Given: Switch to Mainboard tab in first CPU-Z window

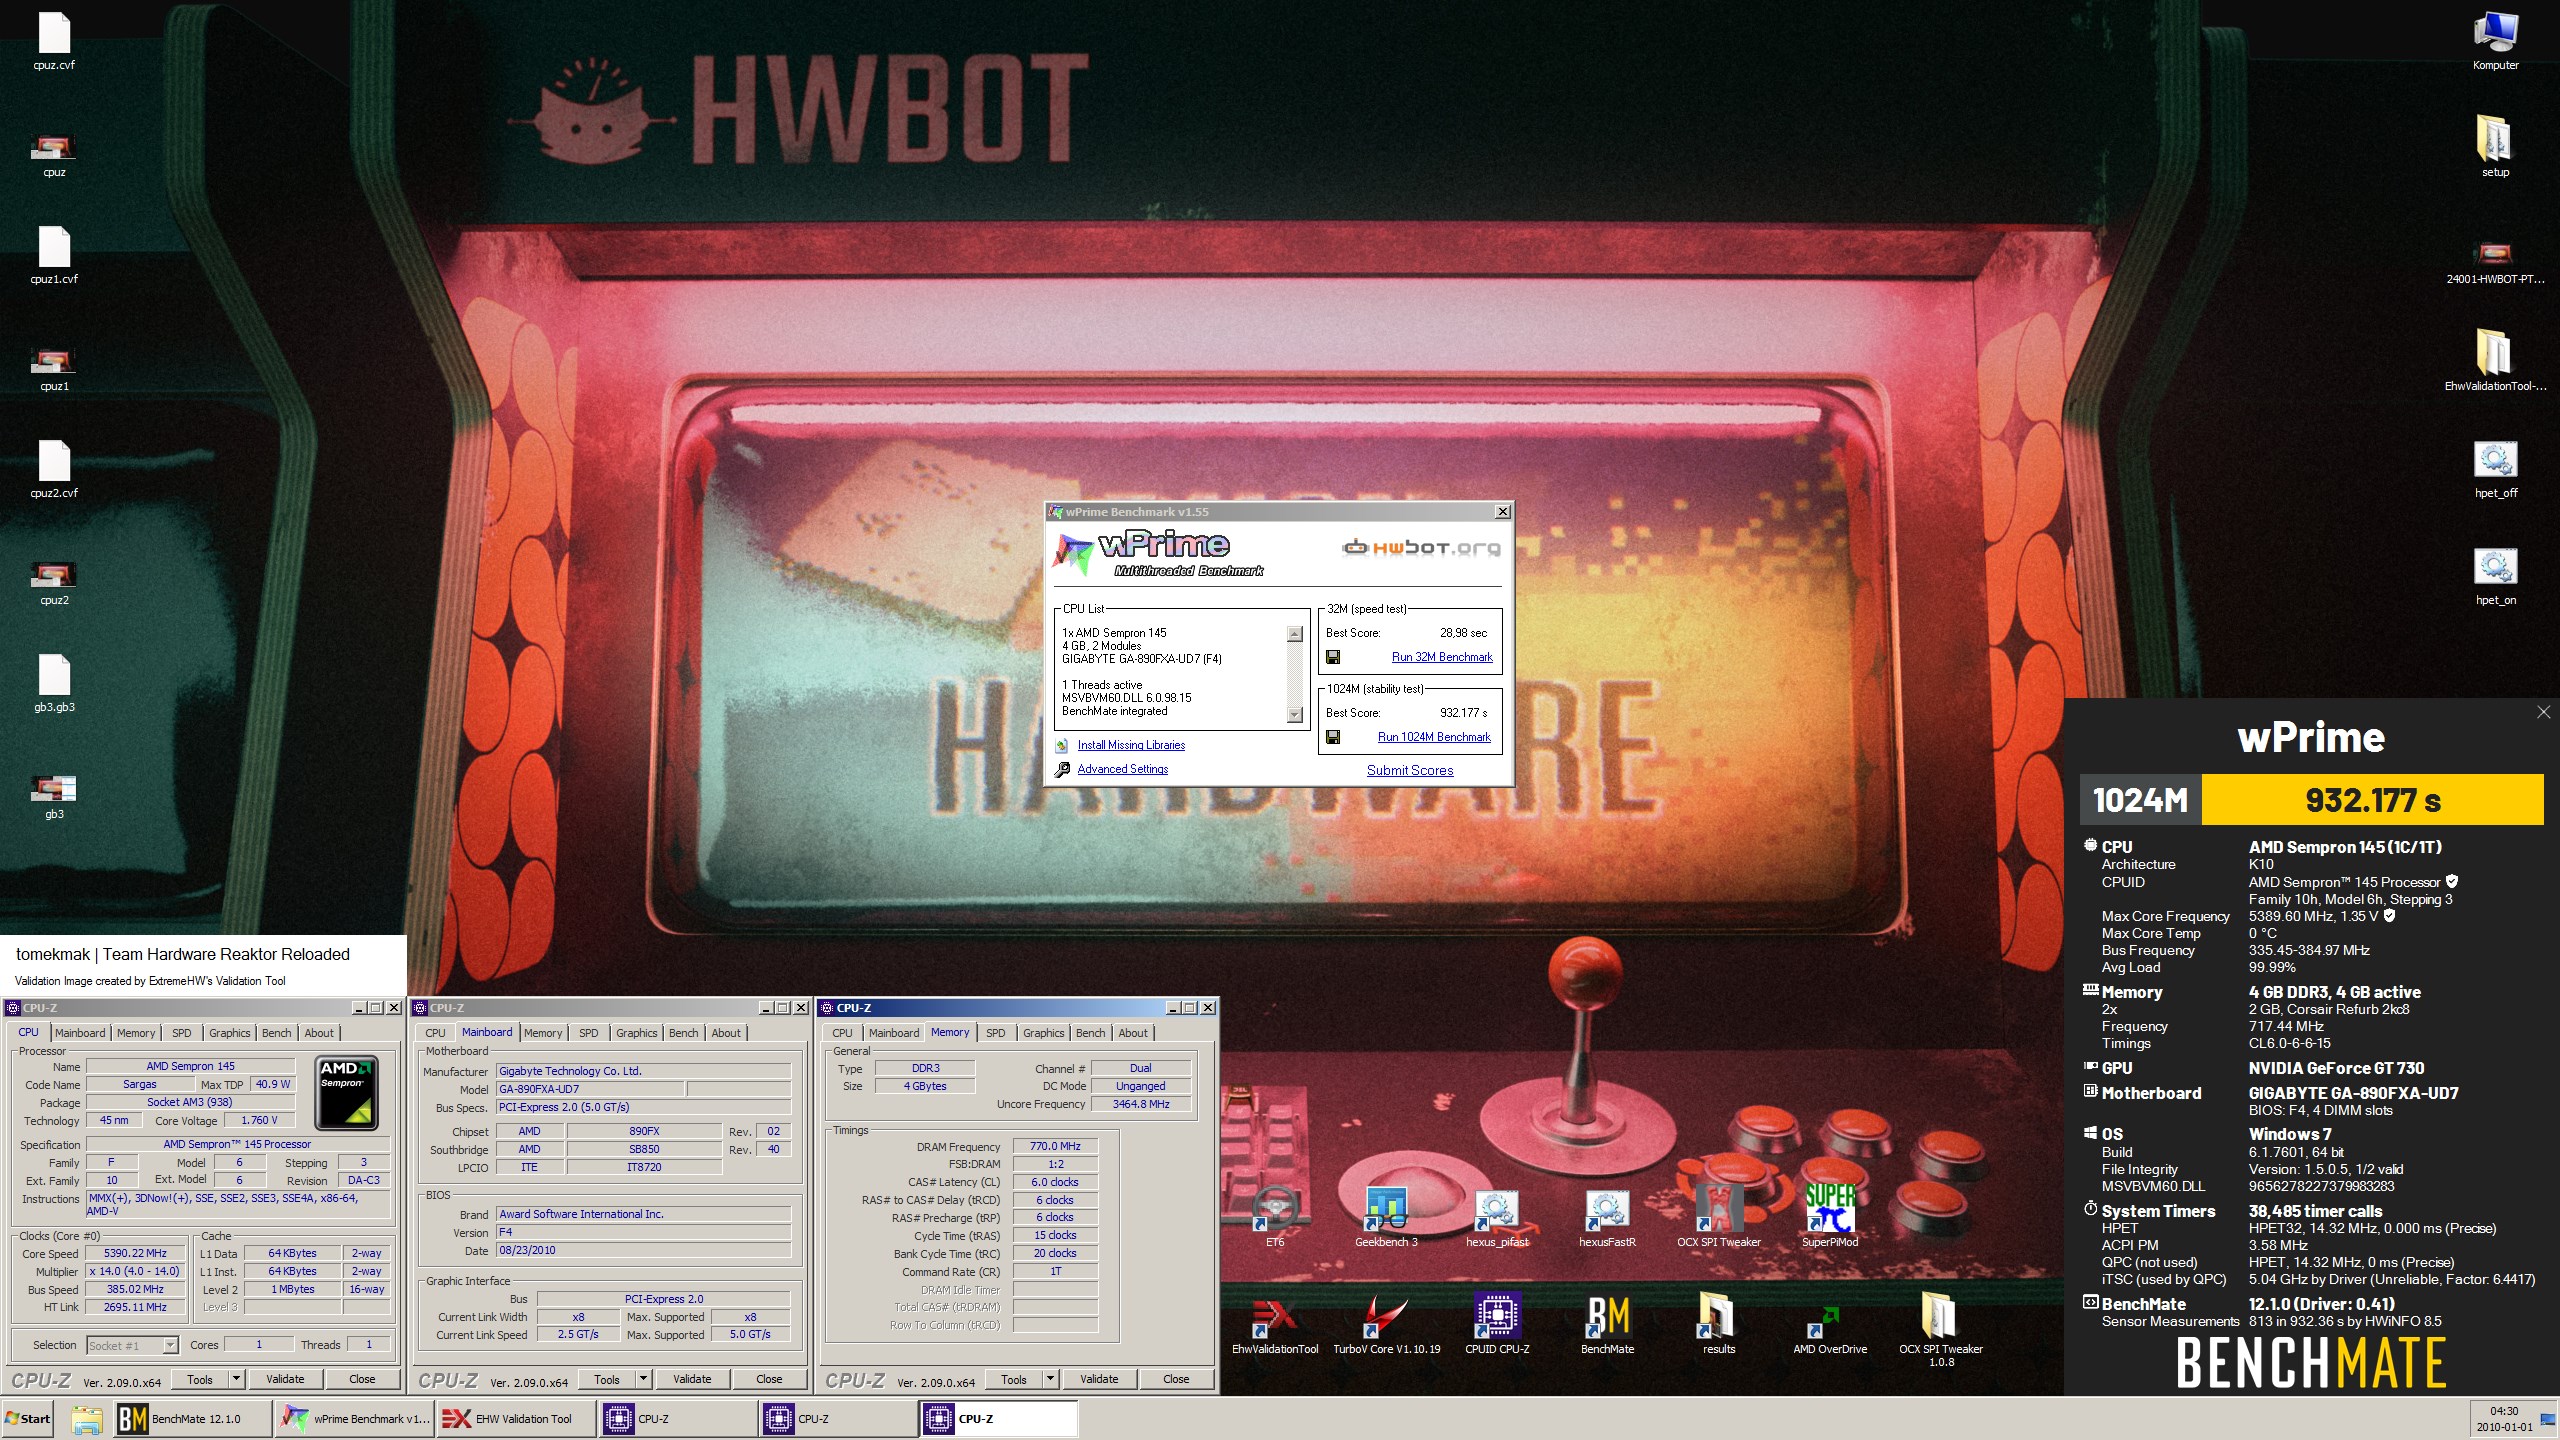Looking at the screenshot, I should pyautogui.click(x=80, y=1033).
